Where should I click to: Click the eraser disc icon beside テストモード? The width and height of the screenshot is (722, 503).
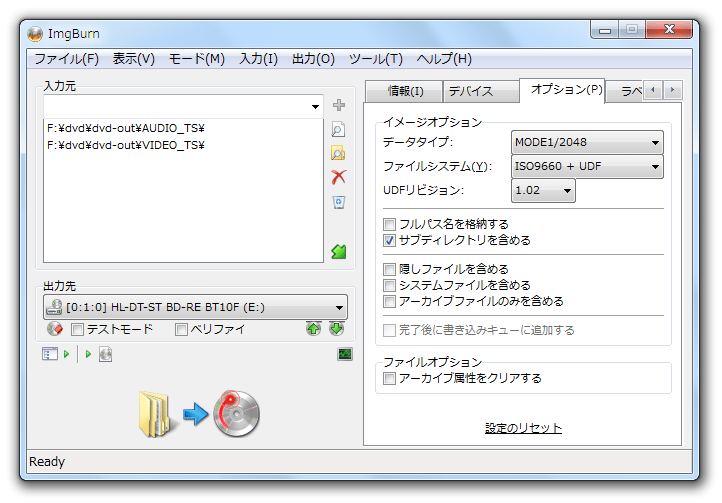click(55, 329)
